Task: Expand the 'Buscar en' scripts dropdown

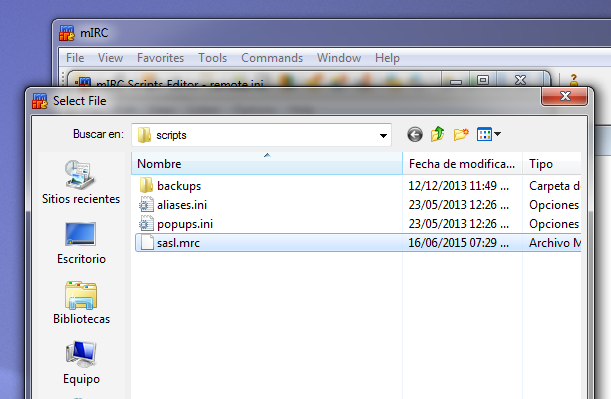Action: tap(383, 135)
